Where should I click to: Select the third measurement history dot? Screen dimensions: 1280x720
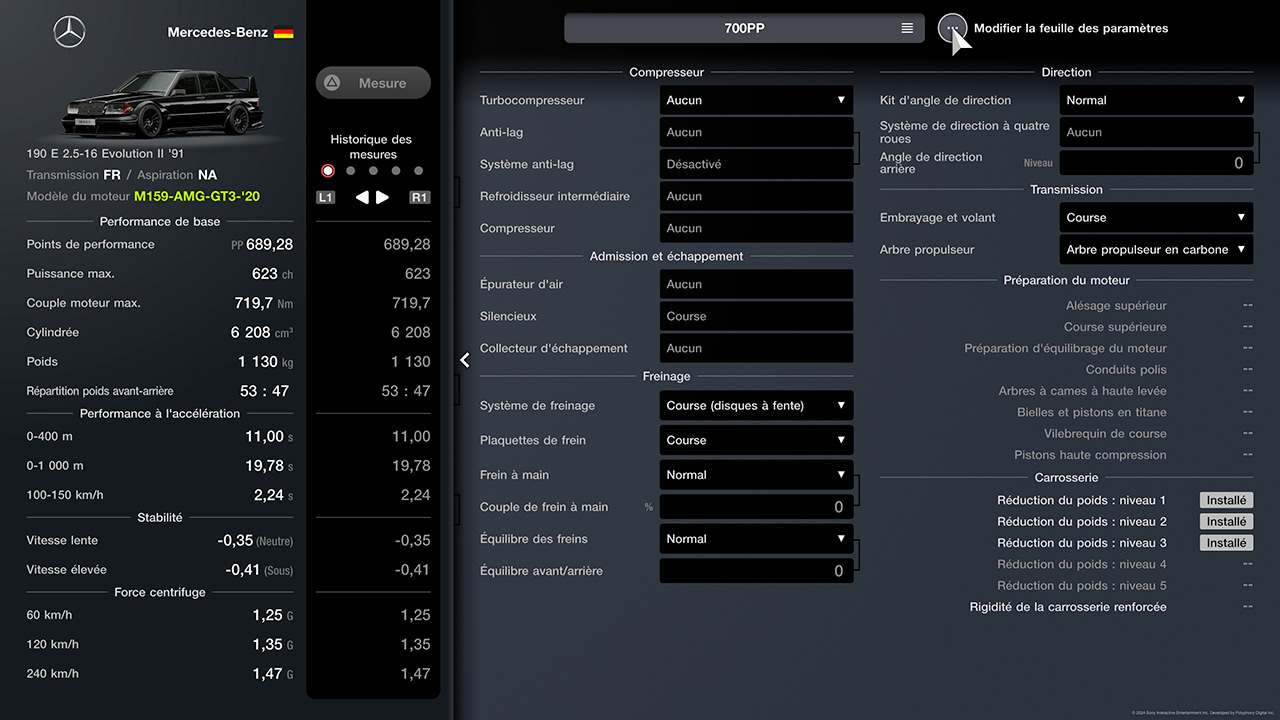(x=373, y=171)
